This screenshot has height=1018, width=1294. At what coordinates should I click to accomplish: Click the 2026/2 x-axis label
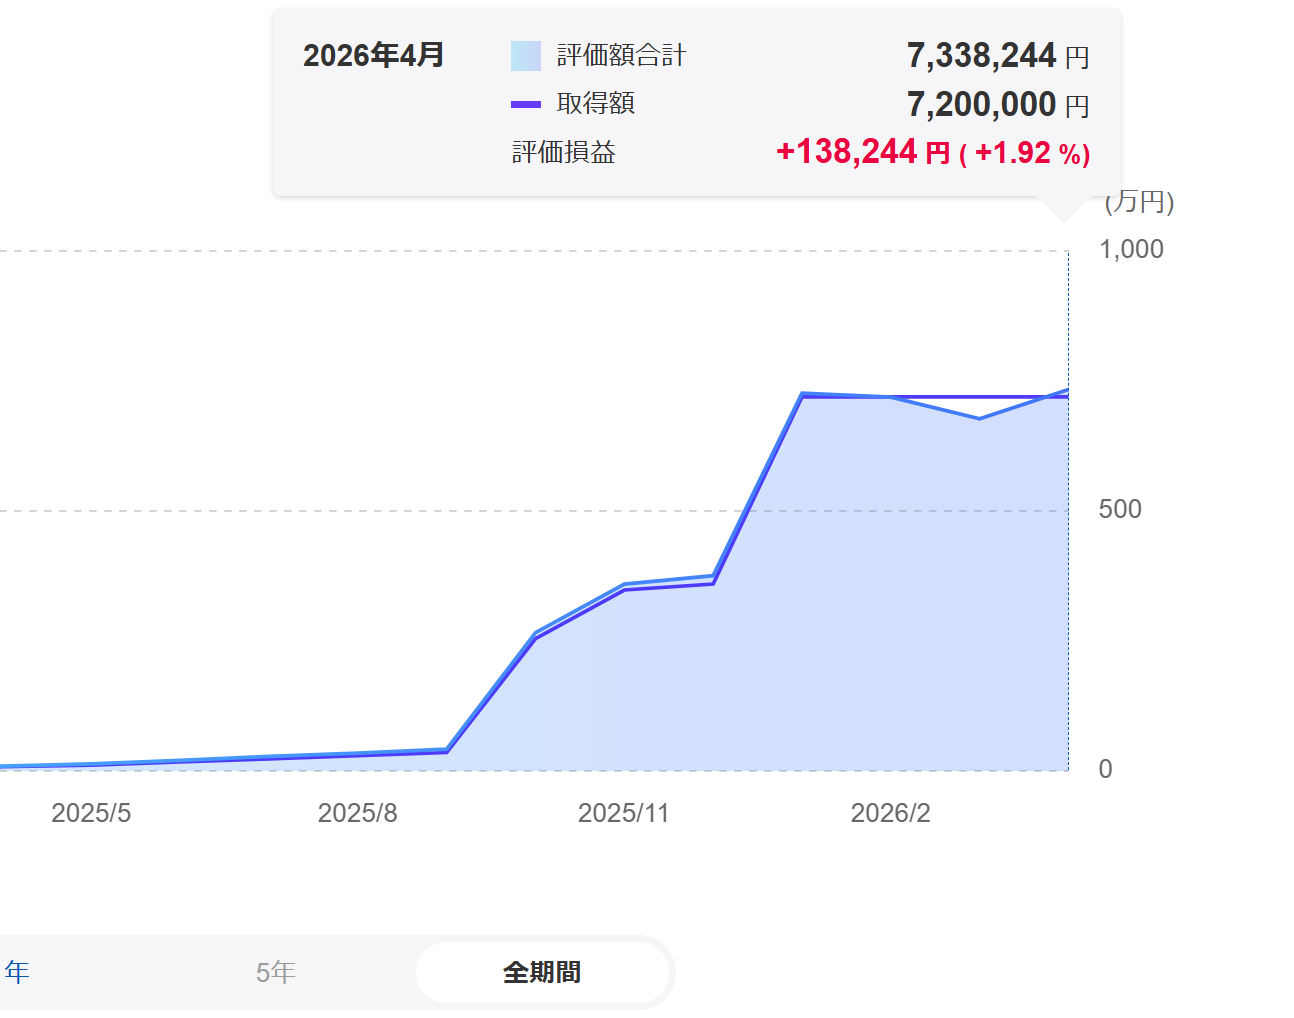[890, 813]
